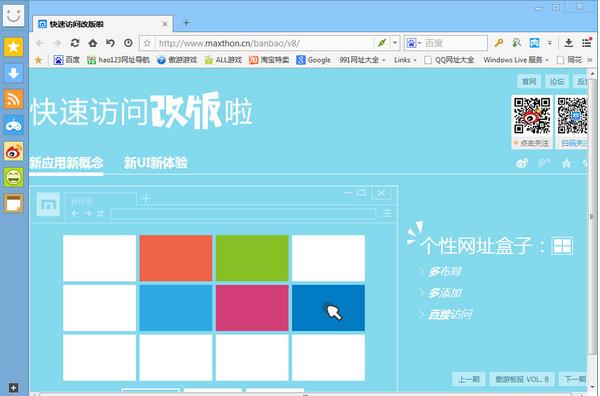600x396 pixels.
Task: Open a new tab with plus button
Action: coord(186,23)
